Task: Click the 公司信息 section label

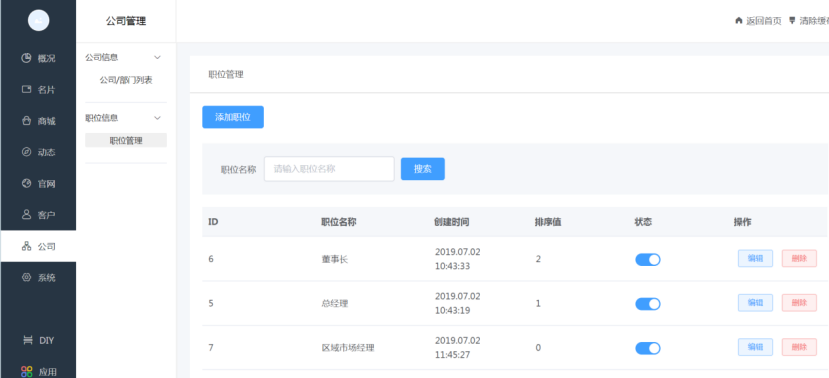Action: tap(102, 57)
